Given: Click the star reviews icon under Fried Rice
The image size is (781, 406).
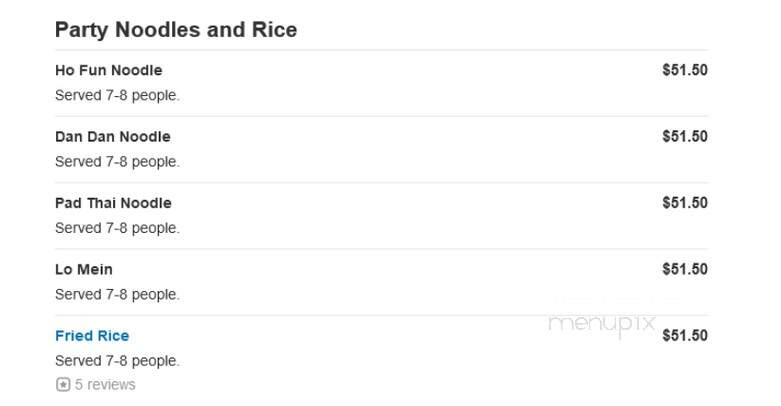Looking at the screenshot, I should [63, 385].
